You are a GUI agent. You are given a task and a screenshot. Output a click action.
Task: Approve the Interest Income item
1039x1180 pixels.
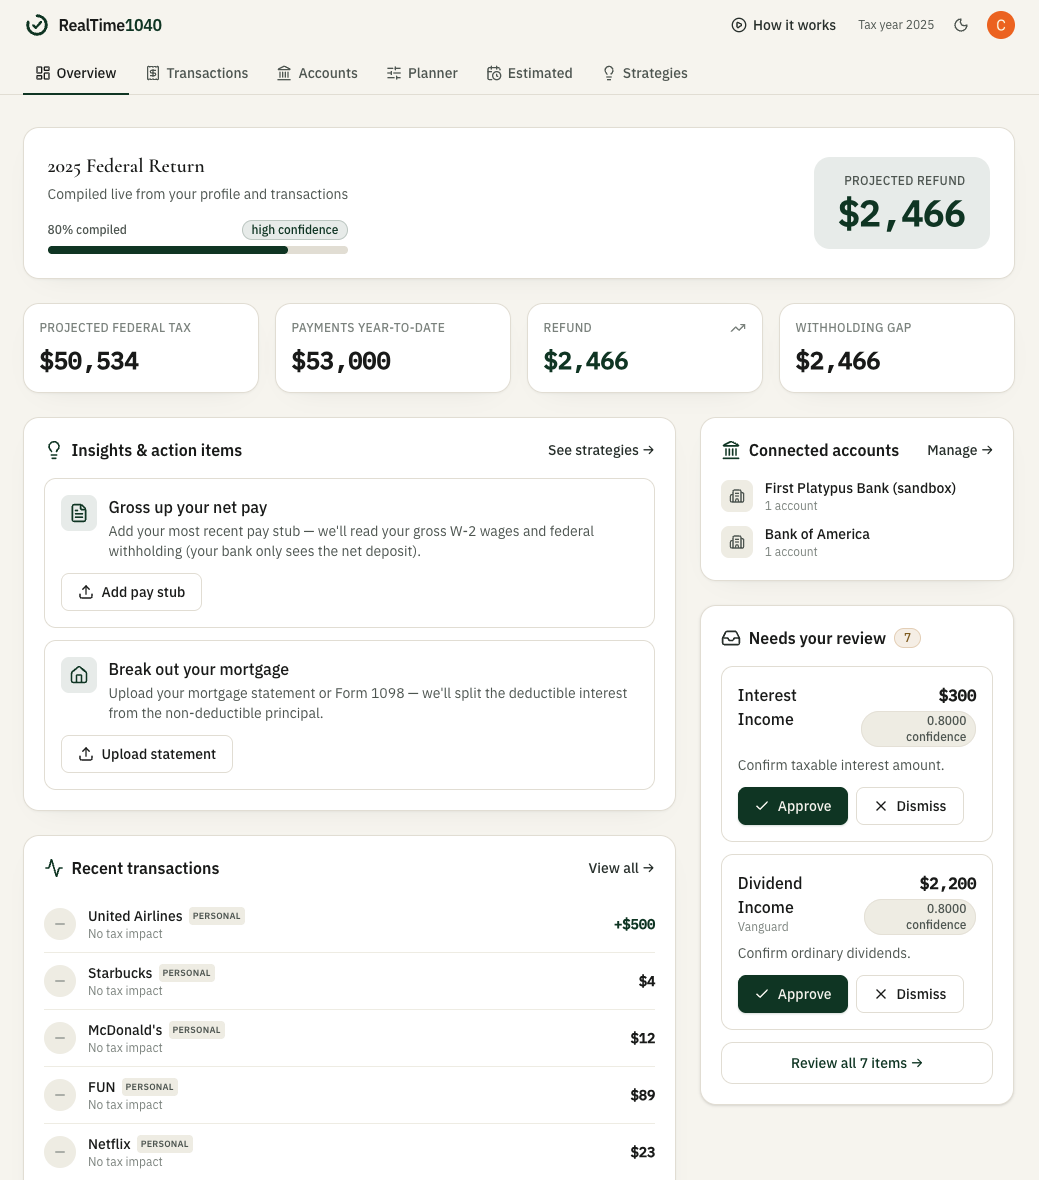tap(793, 806)
